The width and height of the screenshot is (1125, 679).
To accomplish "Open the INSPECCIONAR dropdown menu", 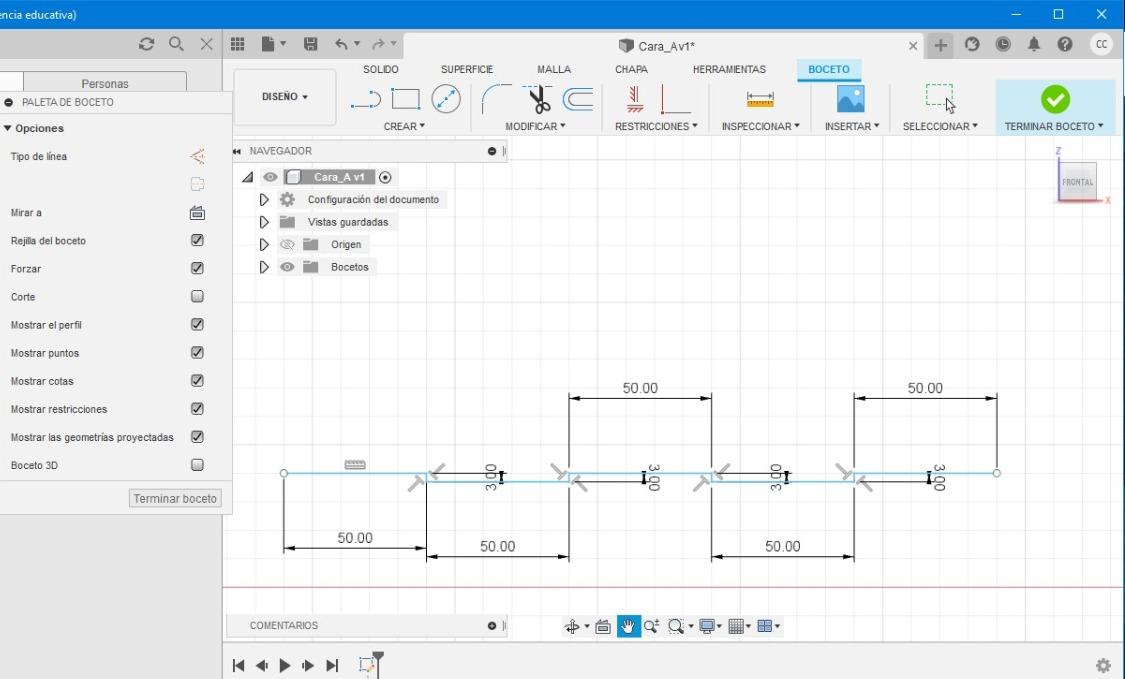I will pyautogui.click(x=761, y=126).
